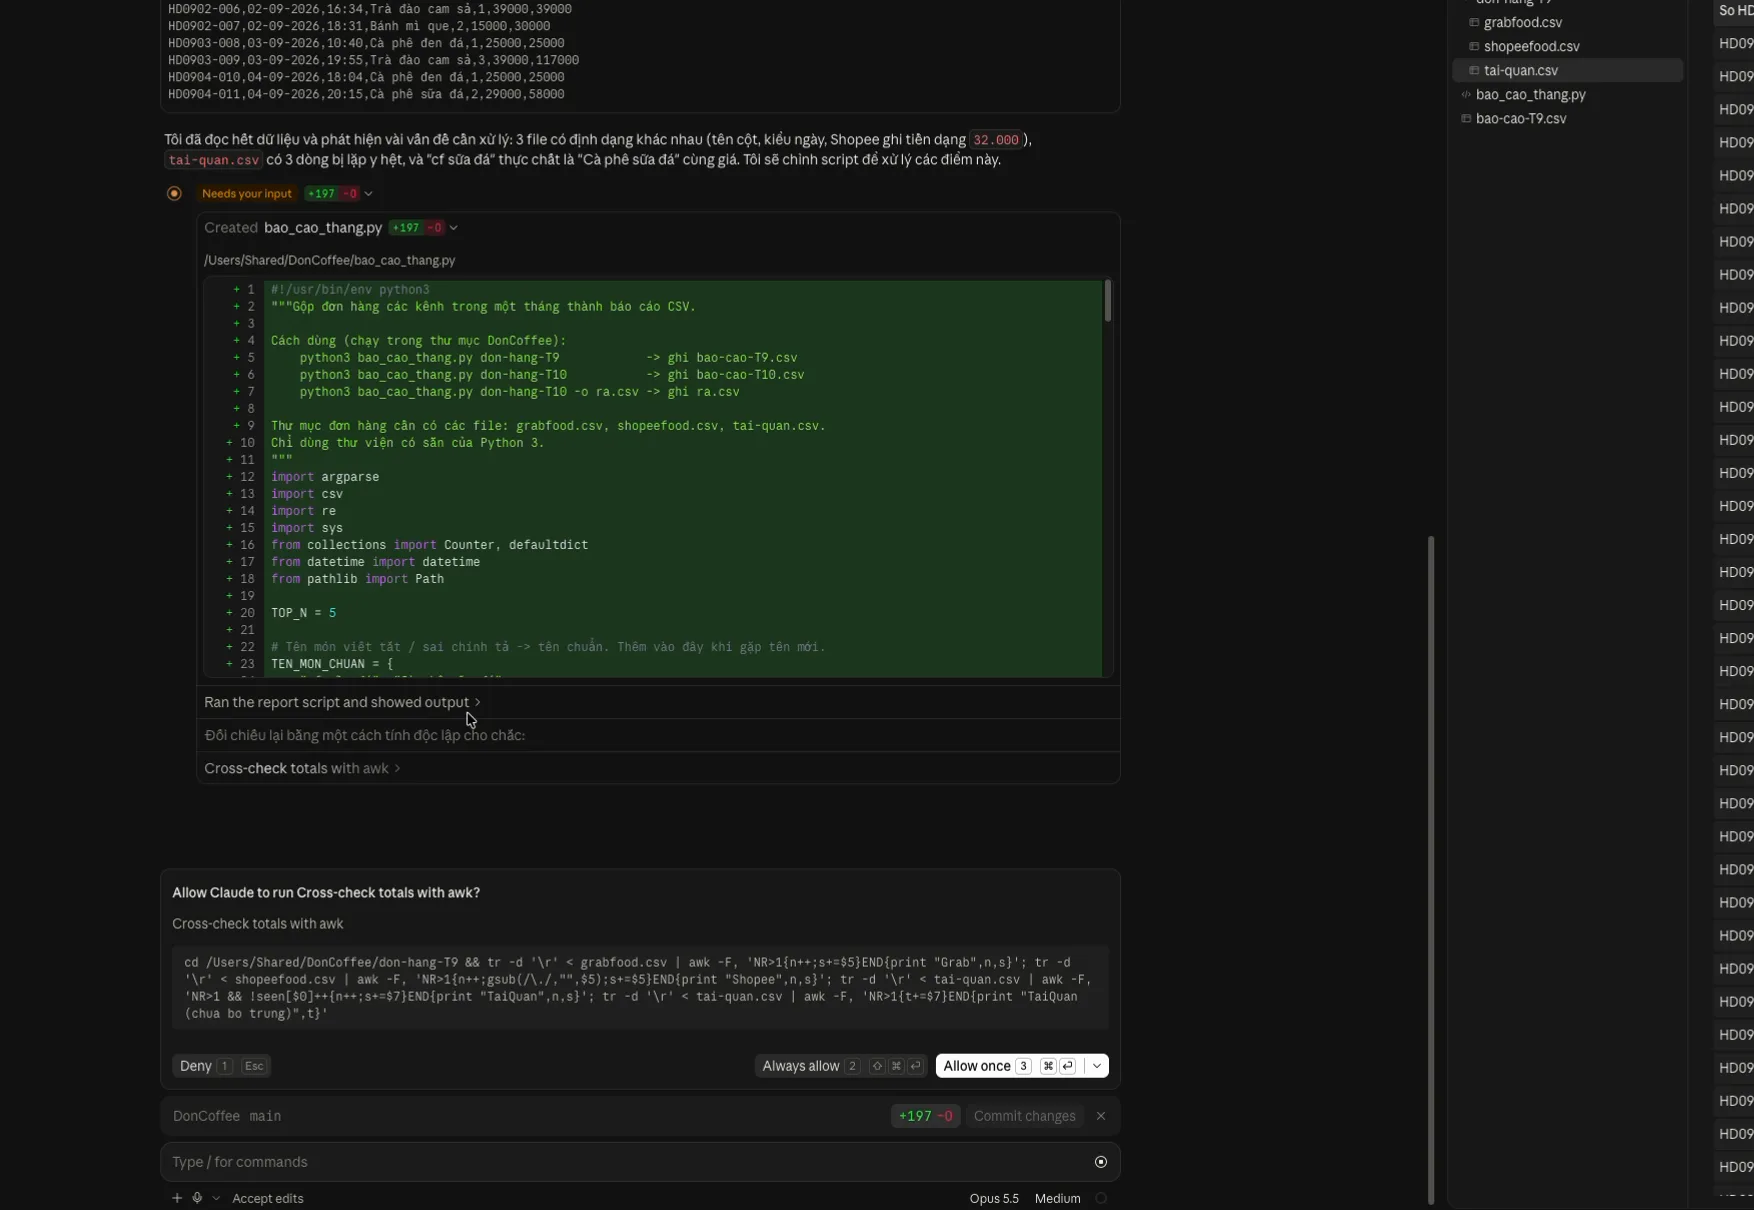Image resolution: width=1754 pixels, height=1210 pixels.
Task: Click the Commit changes button
Action: 1024,1116
